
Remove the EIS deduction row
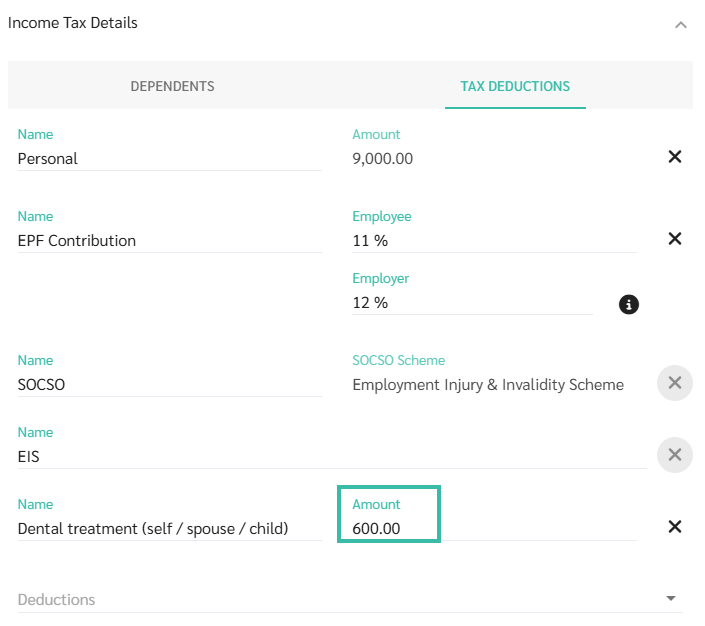(674, 455)
